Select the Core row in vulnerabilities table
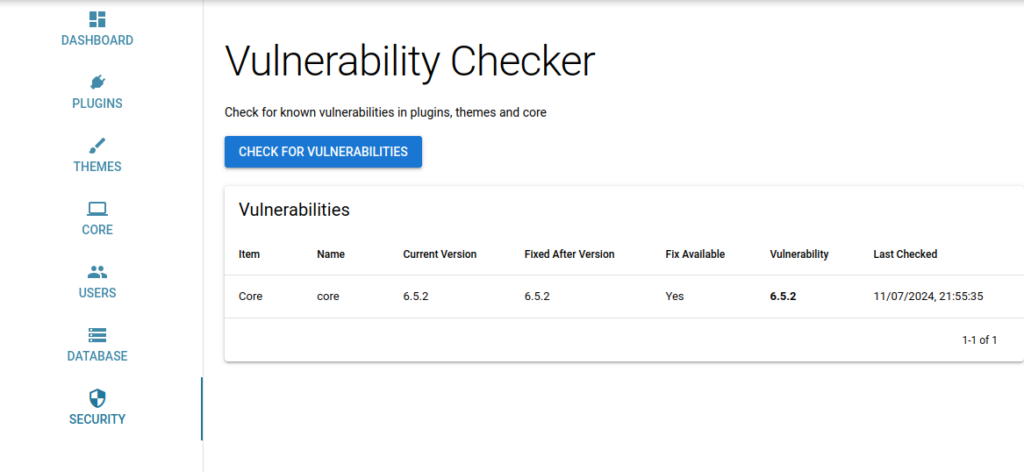Image resolution: width=1024 pixels, height=472 pixels. pyautogui.click(x=624, y=296)
